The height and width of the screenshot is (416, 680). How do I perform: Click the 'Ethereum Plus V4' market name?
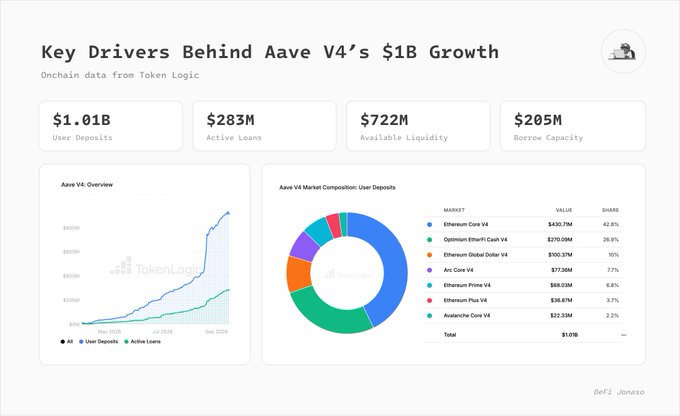tap(465, 301)
